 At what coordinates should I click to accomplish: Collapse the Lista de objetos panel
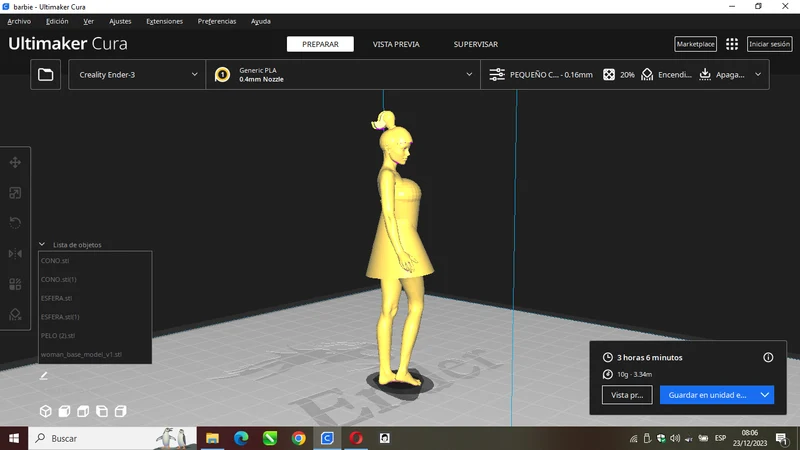[42, 244]
